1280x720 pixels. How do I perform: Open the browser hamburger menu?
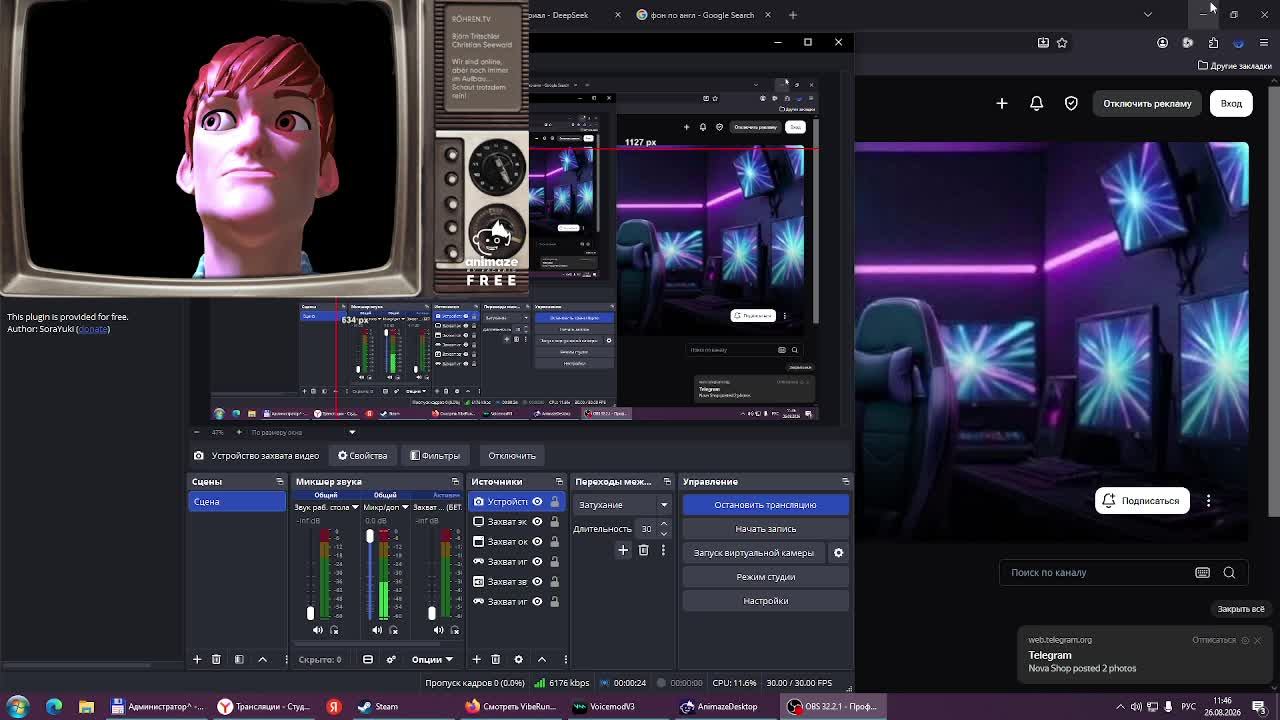[1264, 42]
